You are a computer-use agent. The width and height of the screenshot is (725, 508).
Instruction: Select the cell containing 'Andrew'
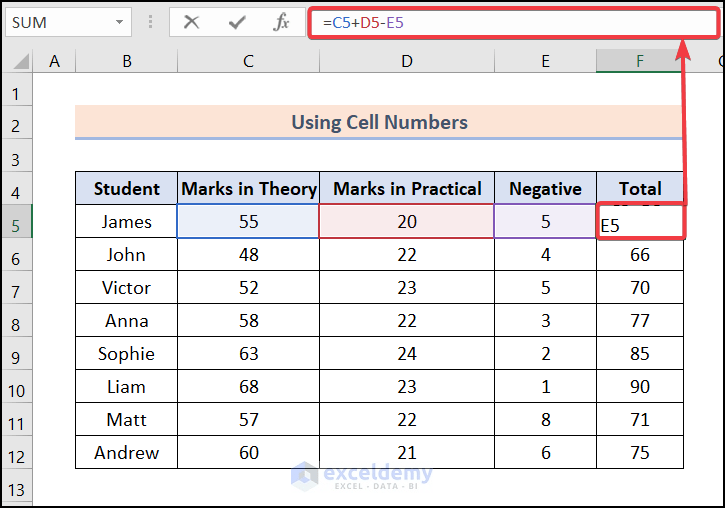[126, 452]
